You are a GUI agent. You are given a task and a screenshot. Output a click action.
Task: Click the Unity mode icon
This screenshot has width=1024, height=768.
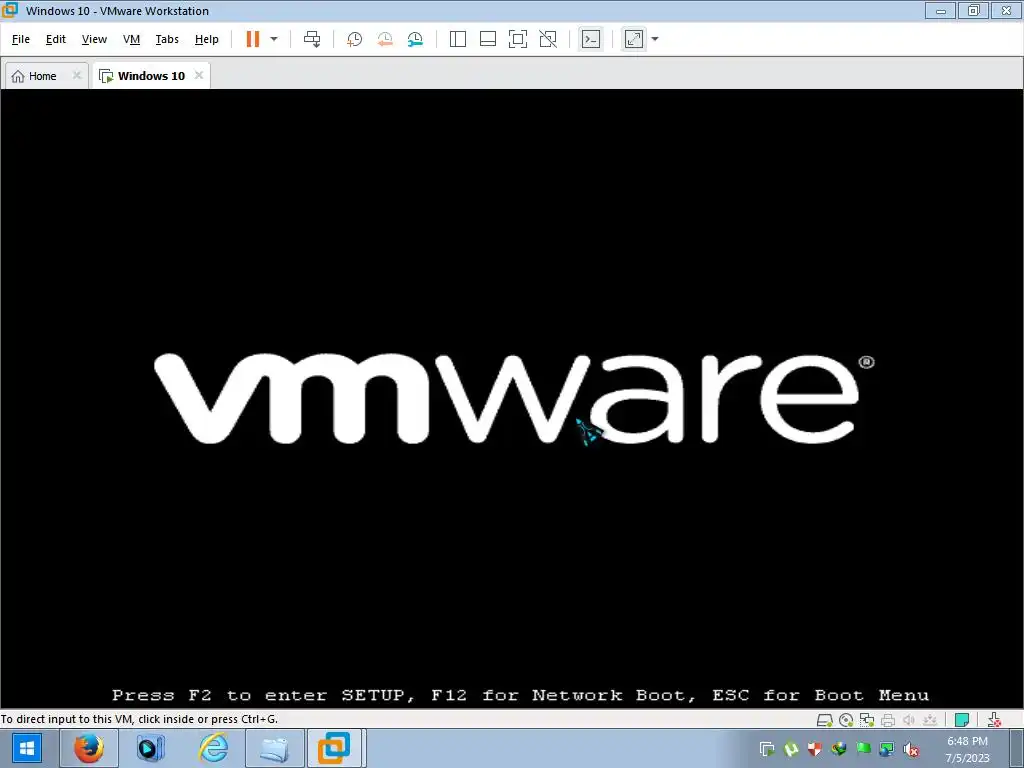pyautogui.click(x=548, y=39)
